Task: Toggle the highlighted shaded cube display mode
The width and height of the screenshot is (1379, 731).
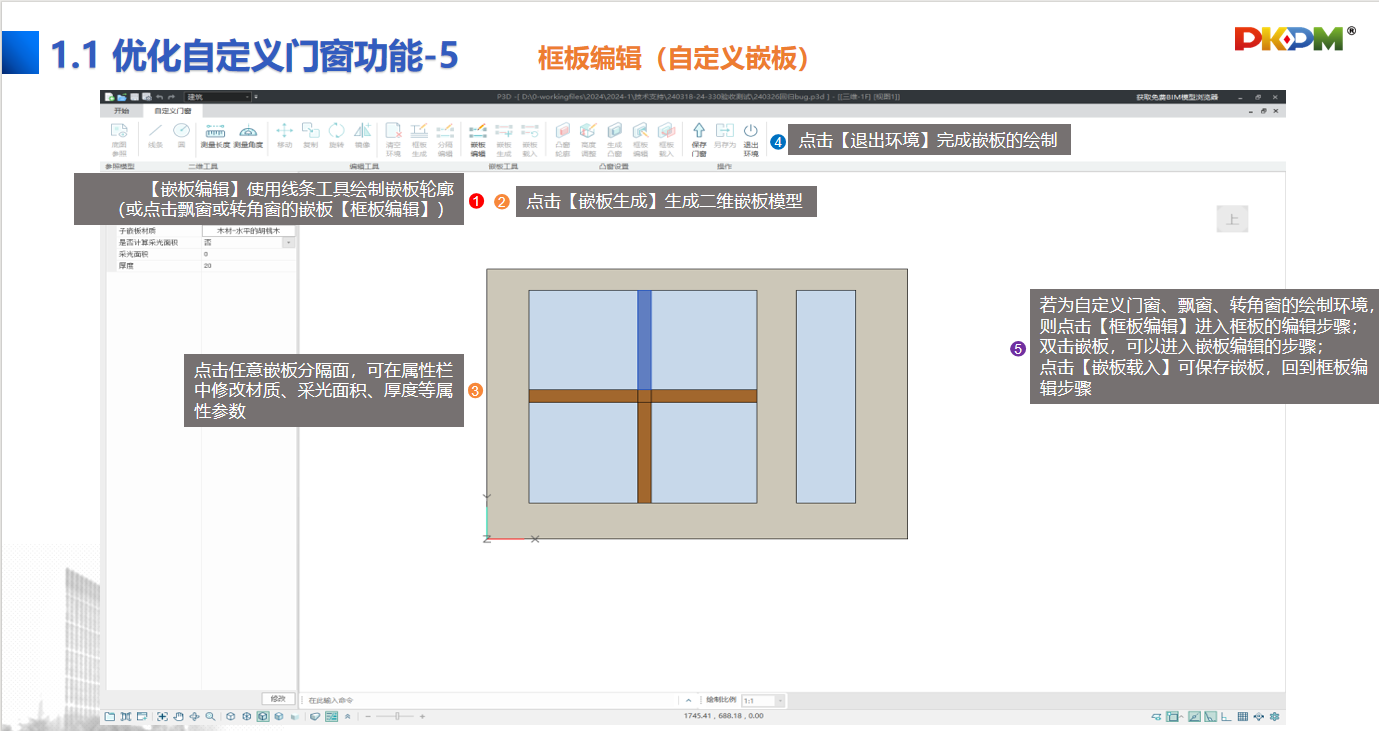Action: point(262,716)
